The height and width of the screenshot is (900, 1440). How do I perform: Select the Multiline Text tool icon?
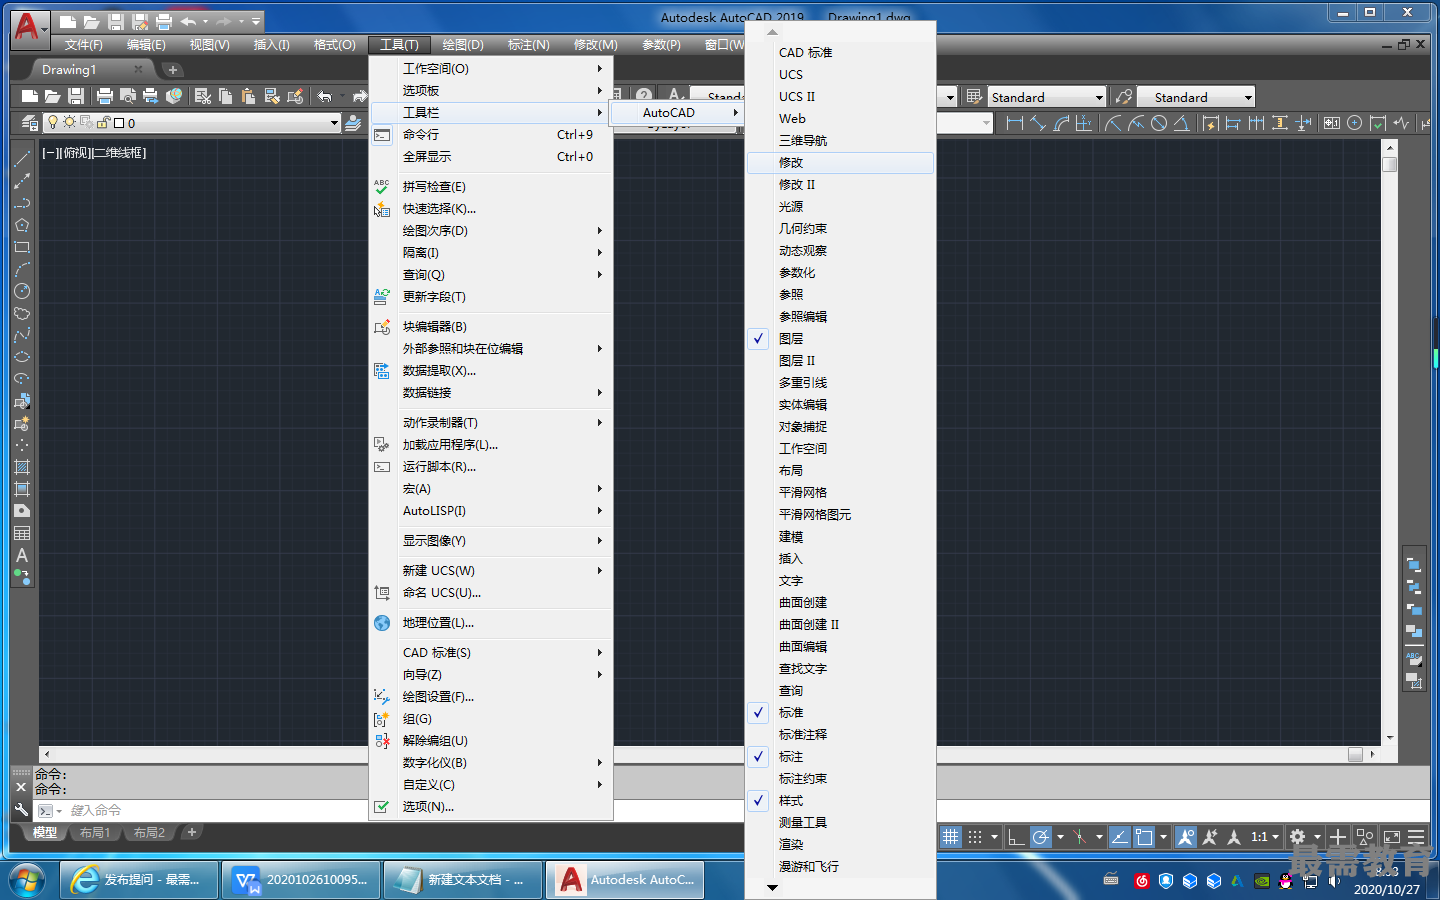tap(22, 555)
